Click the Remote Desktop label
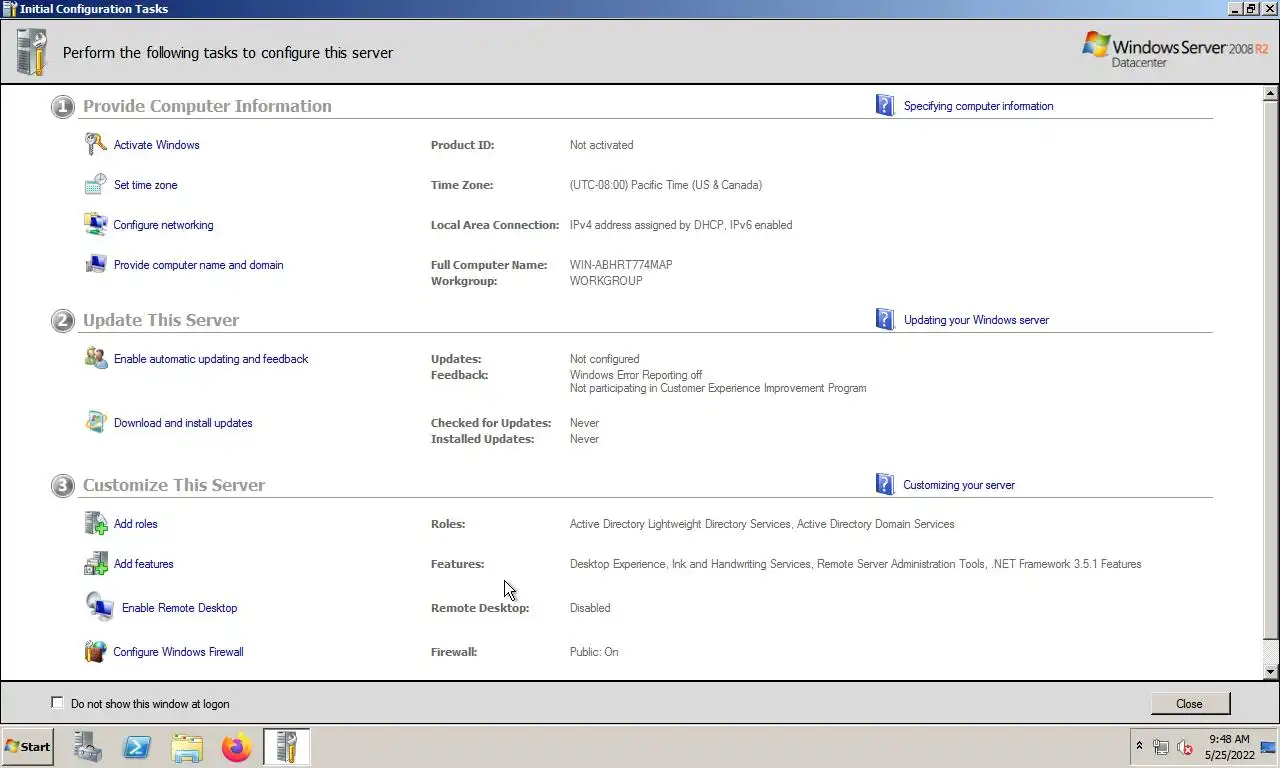The image size is (1280, 768). (x=480, y=608)
